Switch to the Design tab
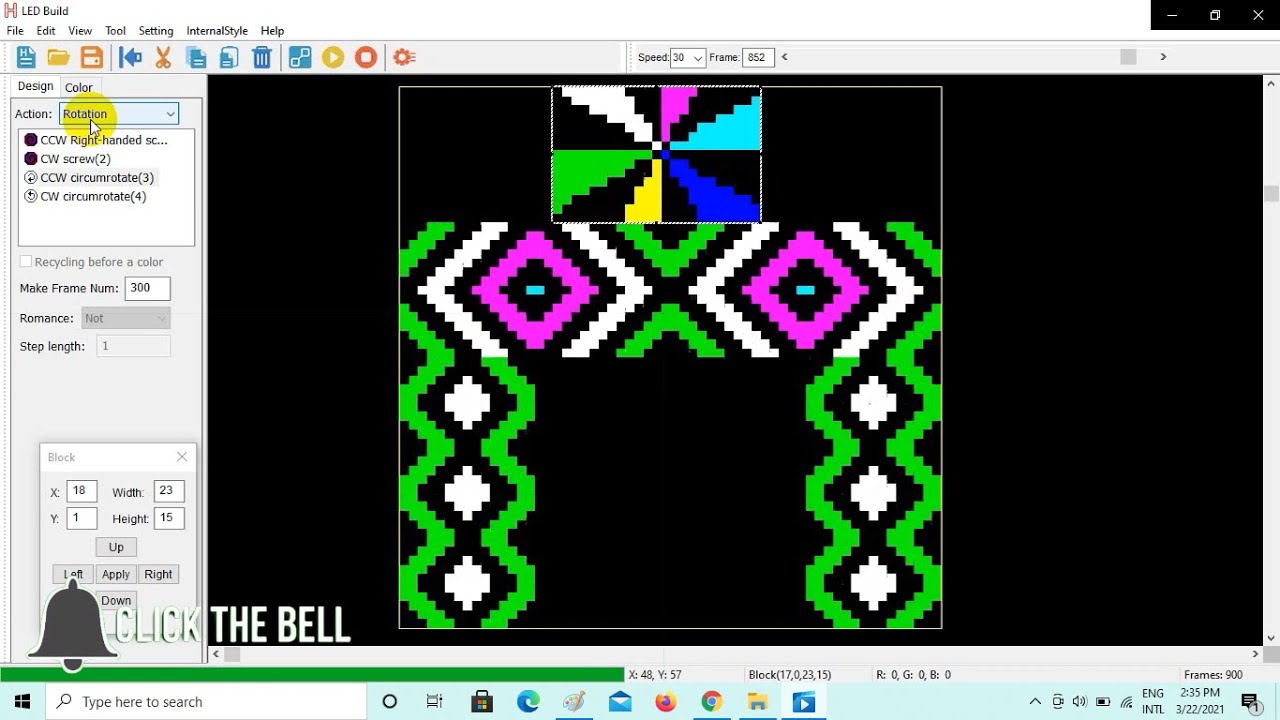This screenshot has width=1280, height=720. (36, 87)
